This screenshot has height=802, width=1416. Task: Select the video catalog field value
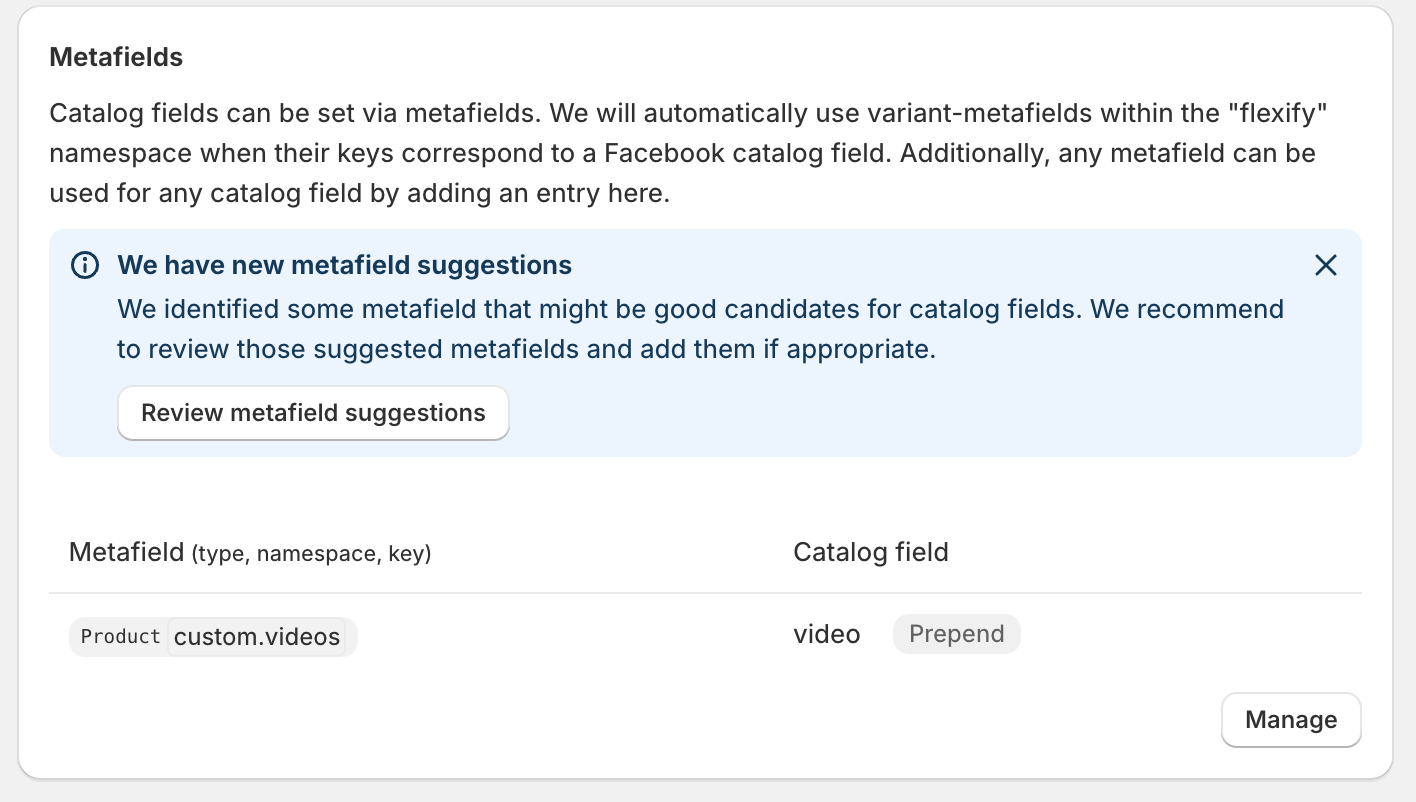(x=826, y=634)
